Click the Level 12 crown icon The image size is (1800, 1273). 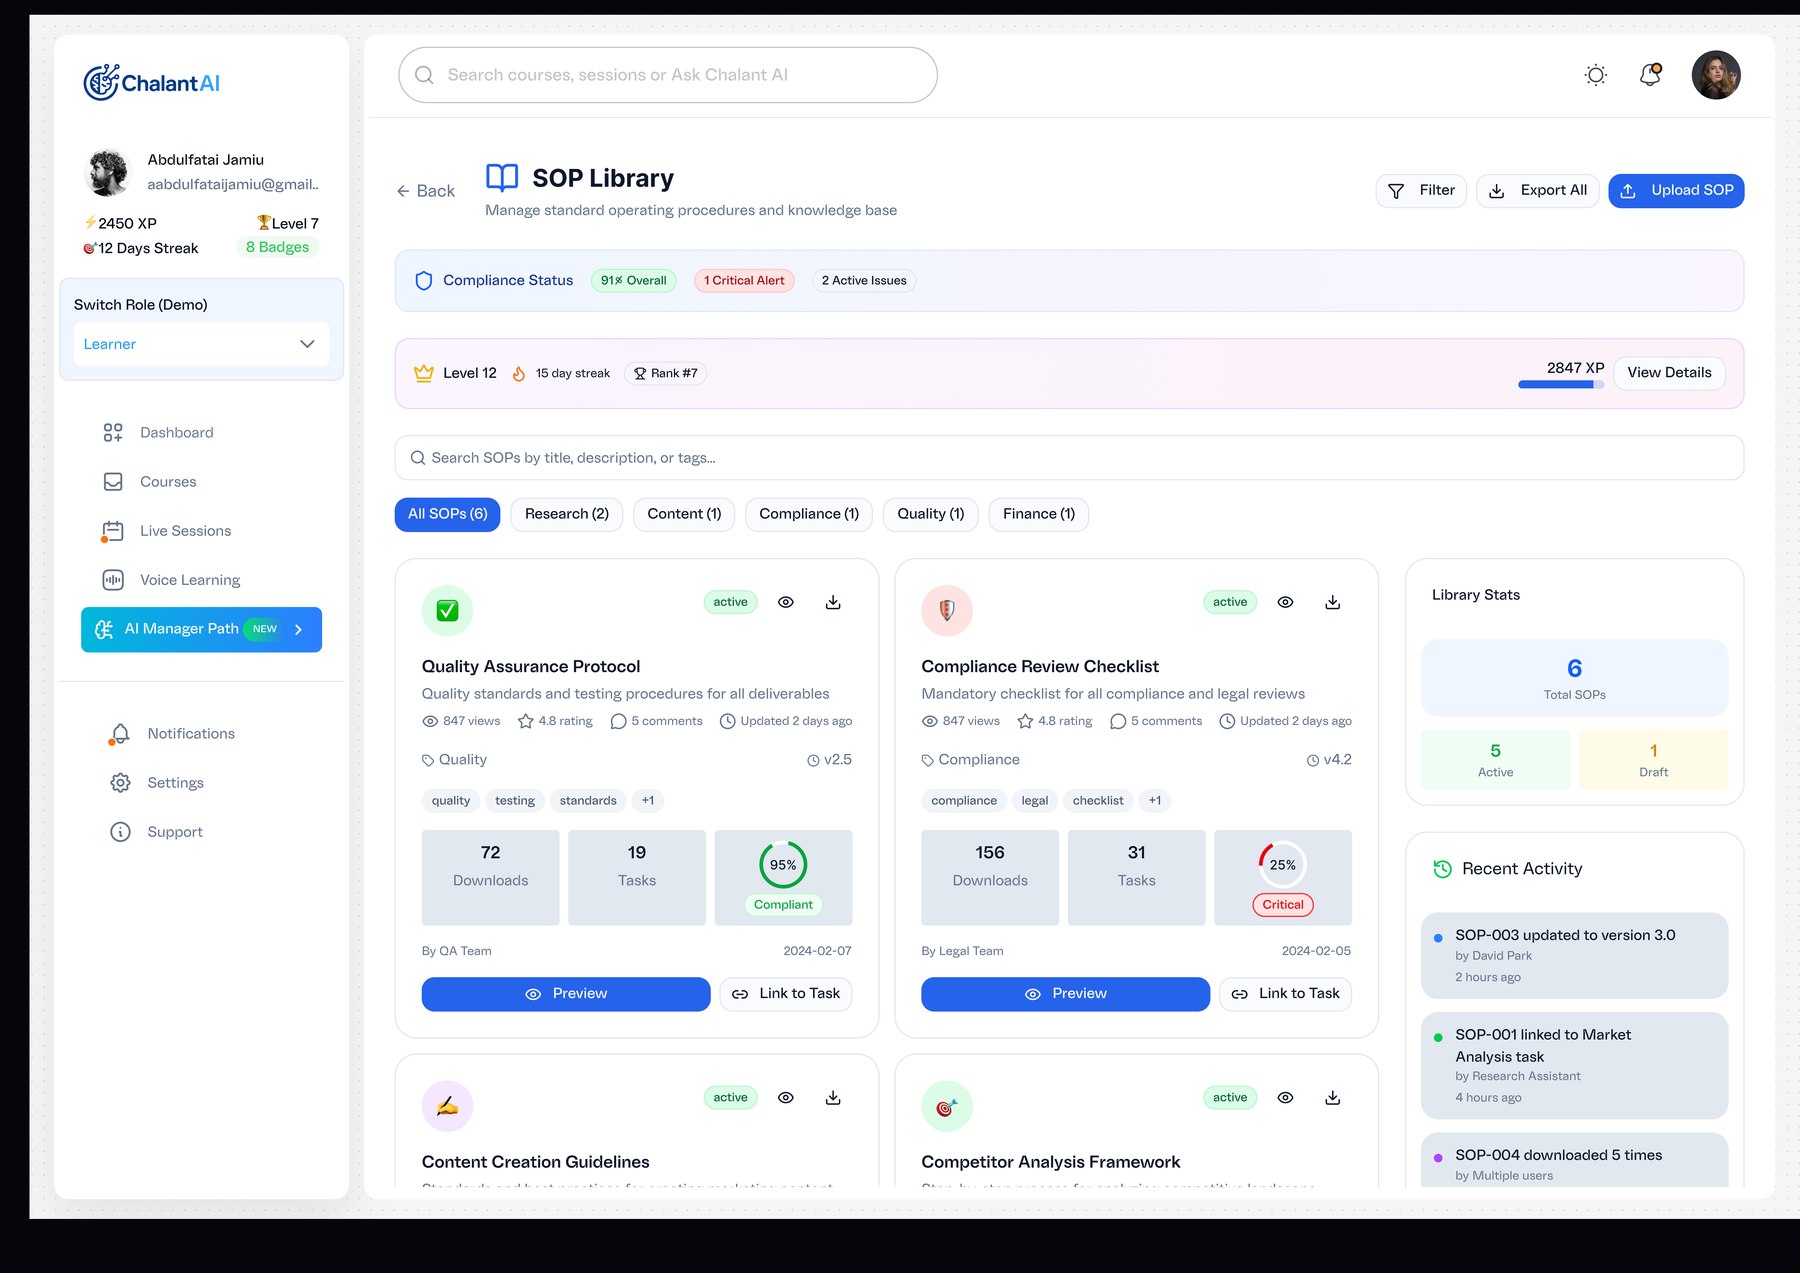pyautogui.click(x=424, y=373)
